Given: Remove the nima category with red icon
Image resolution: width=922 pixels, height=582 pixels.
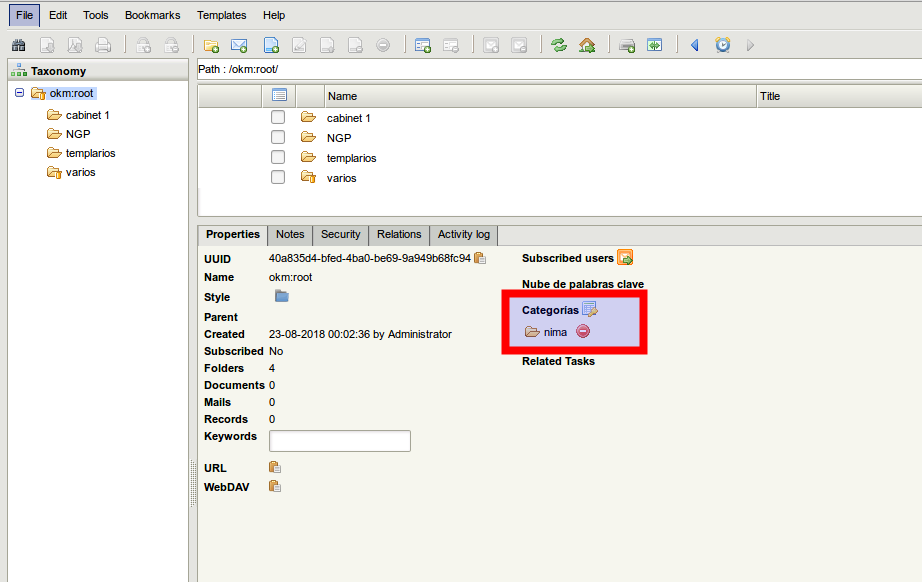Looking at the screenshot, I should (x=583, y=332).
